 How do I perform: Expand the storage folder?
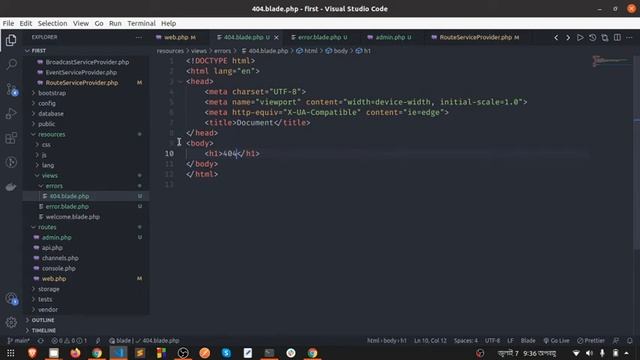(49, 289)
